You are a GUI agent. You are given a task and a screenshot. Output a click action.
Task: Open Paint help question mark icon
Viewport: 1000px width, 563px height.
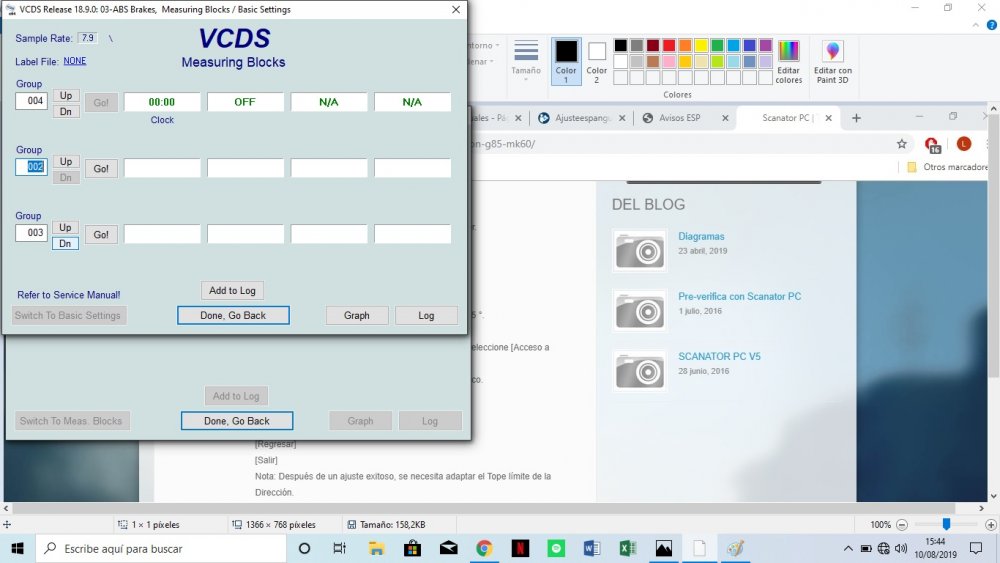[992, 26]
